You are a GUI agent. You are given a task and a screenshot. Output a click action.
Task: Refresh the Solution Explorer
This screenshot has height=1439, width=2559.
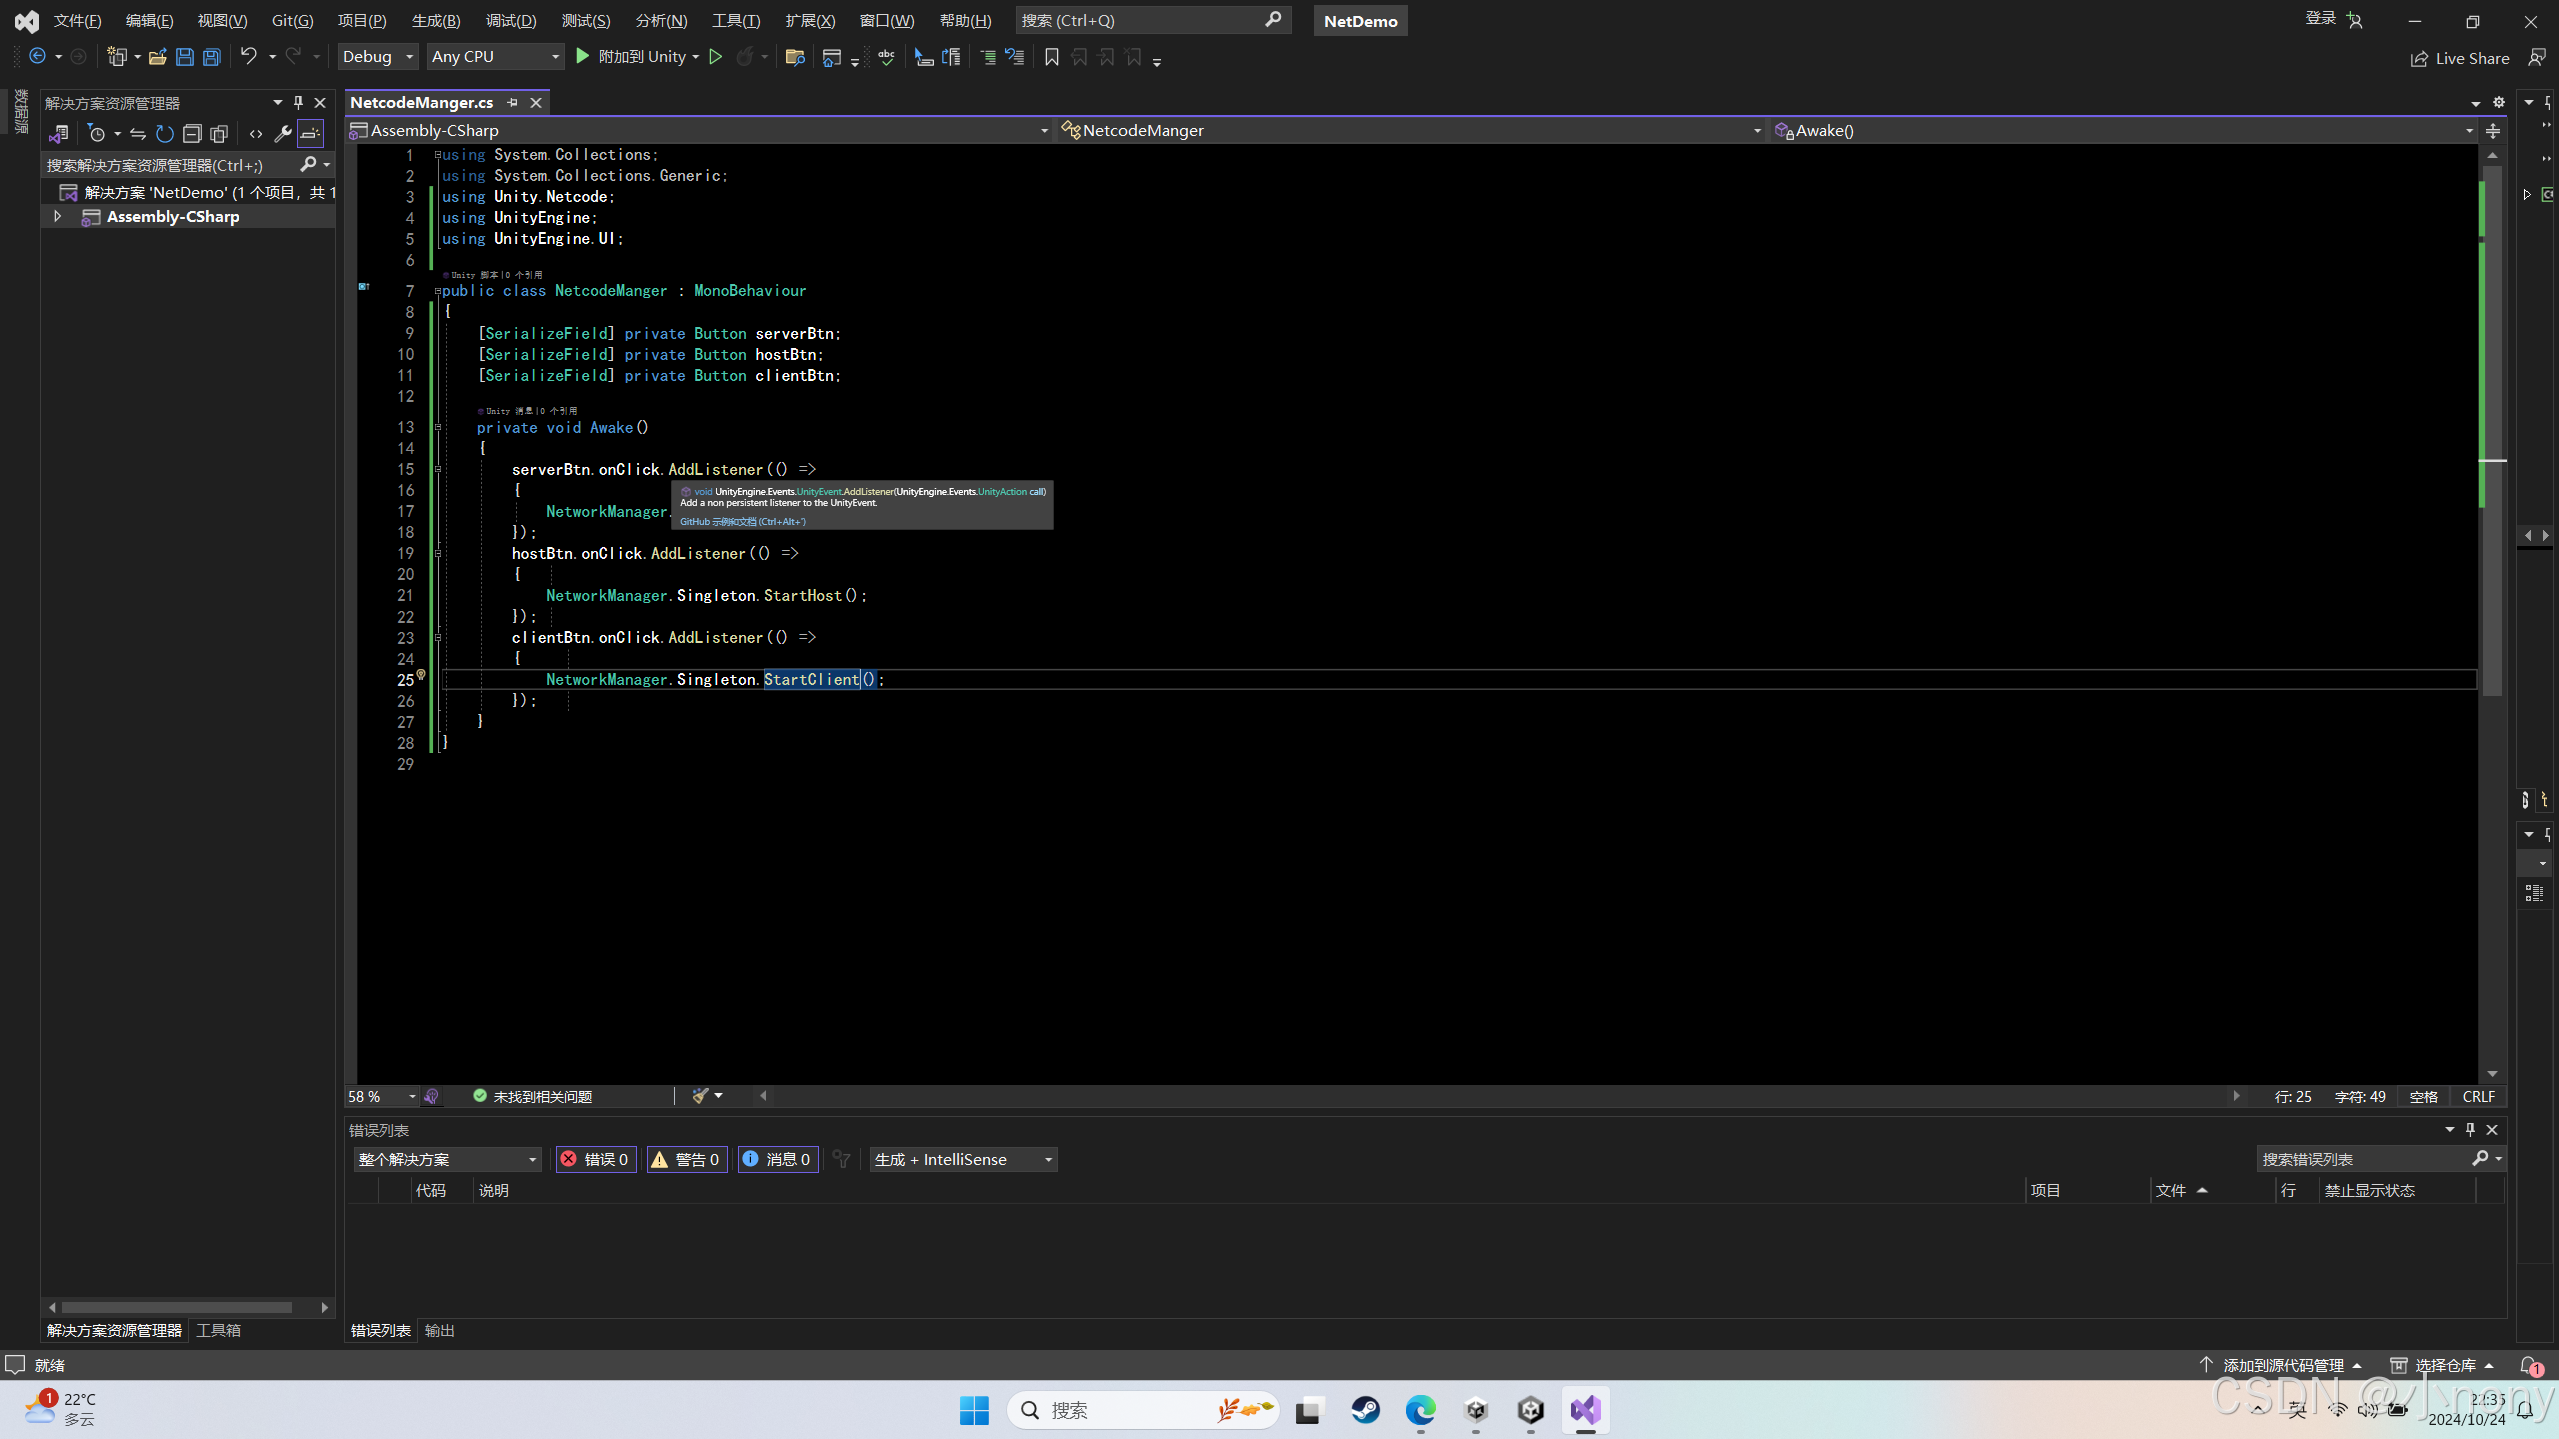click(164, 133)
